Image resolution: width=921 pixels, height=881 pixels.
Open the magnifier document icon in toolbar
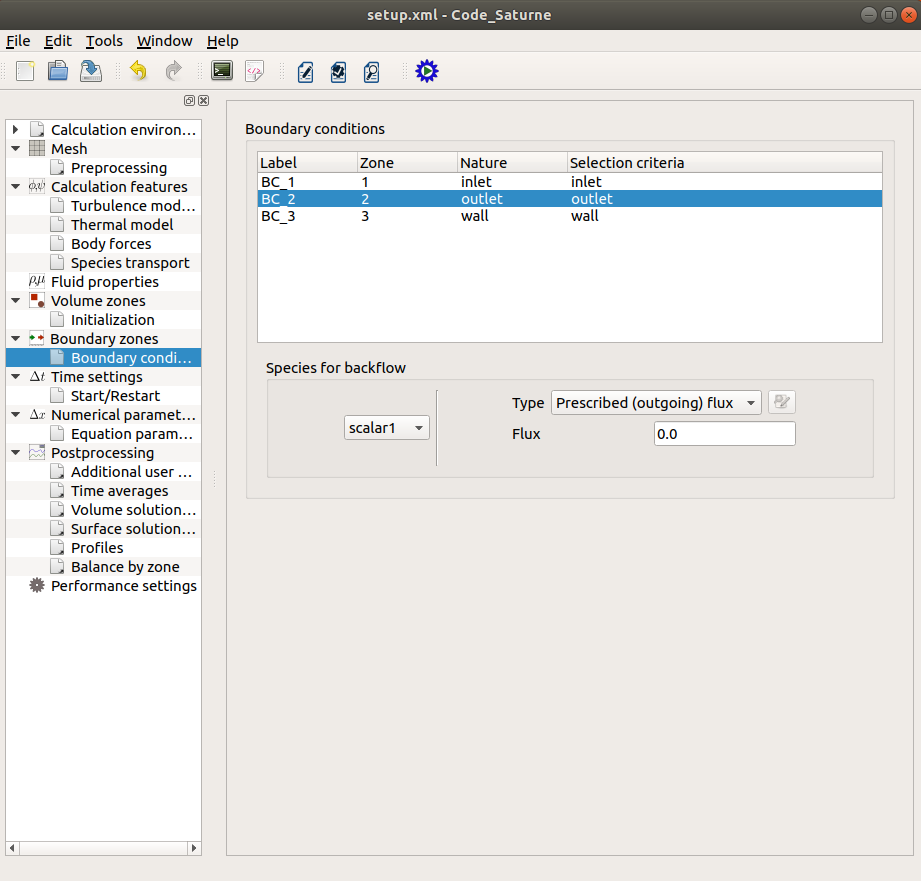372,71
